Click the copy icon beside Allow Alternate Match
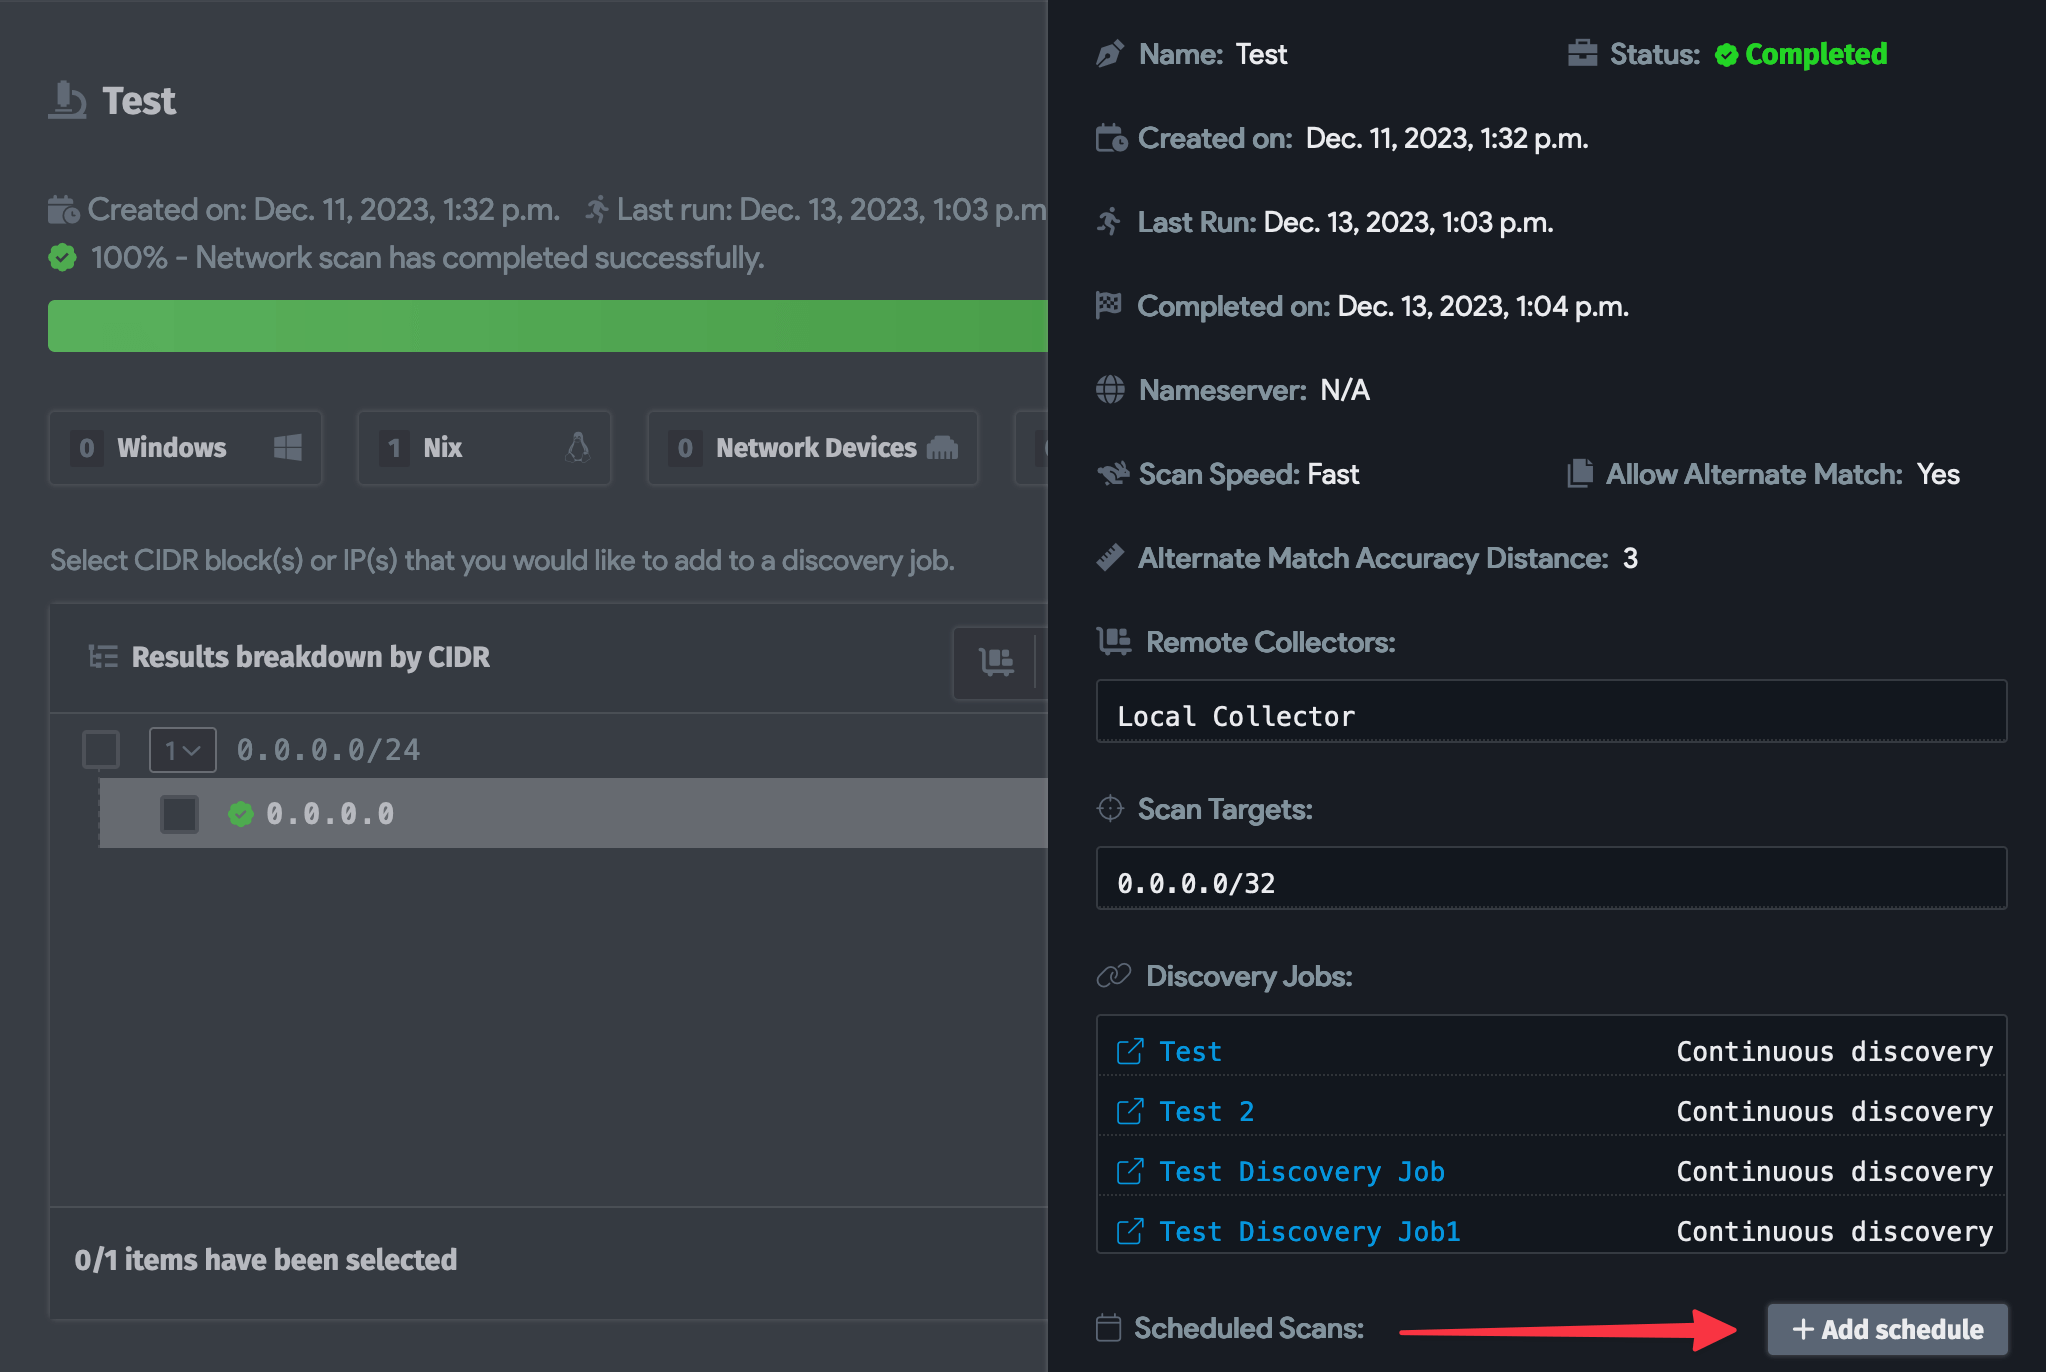This screenshot has height=1372, width=2046. pos(1580,473)
